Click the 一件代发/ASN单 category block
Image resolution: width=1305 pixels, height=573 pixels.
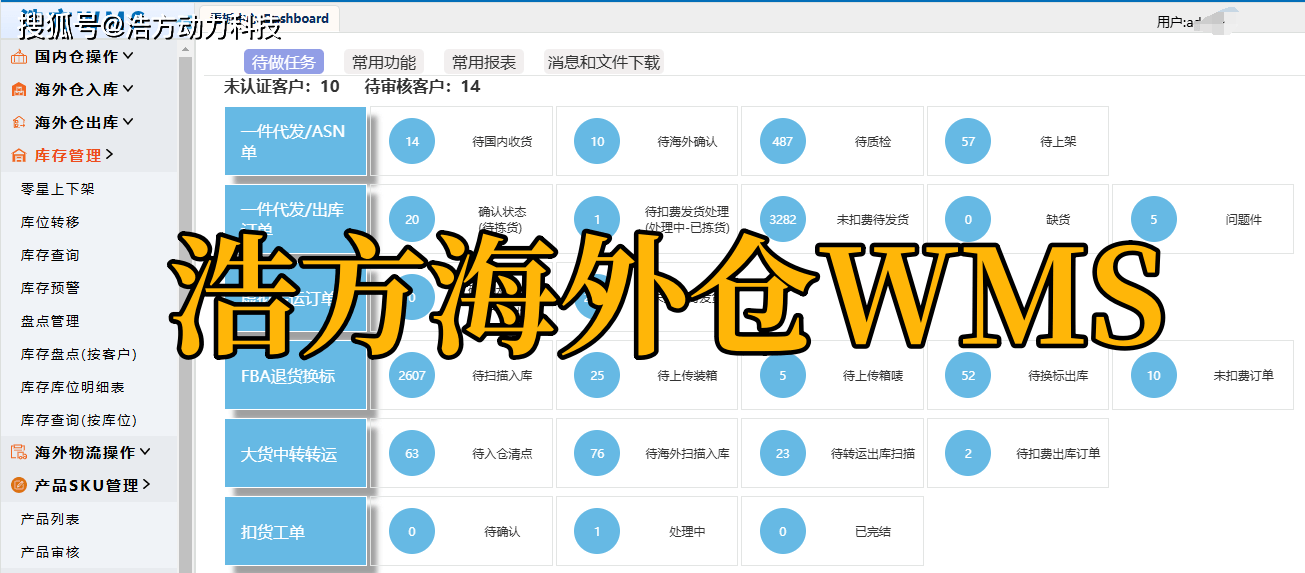coord(295,141)
